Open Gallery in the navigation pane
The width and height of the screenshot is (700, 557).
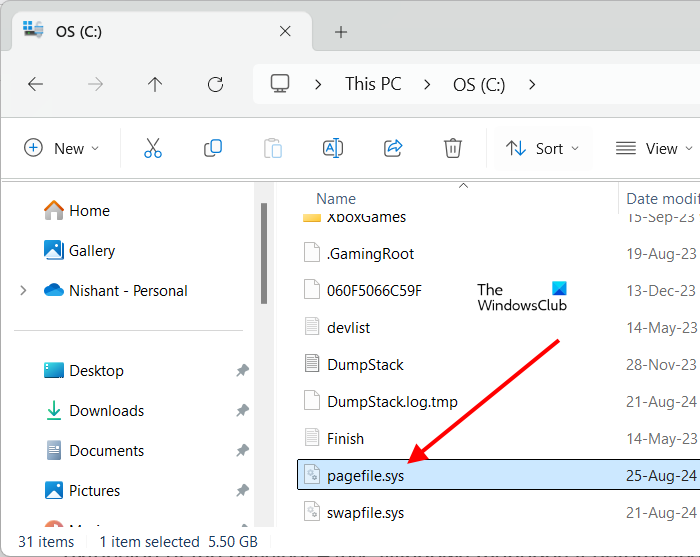(x=91, y=251)
